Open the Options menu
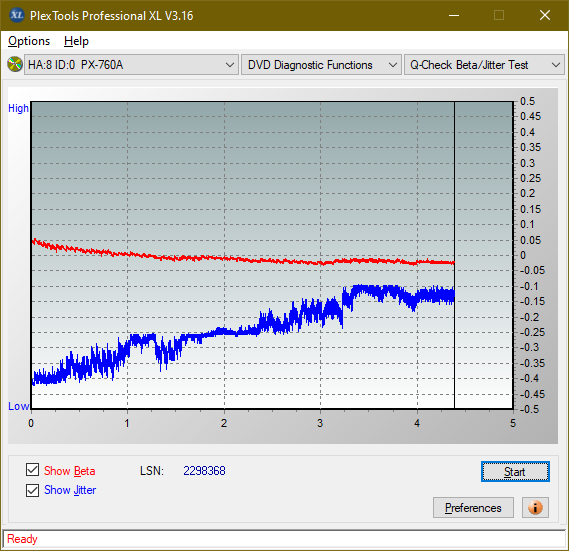 coord(29,41)
